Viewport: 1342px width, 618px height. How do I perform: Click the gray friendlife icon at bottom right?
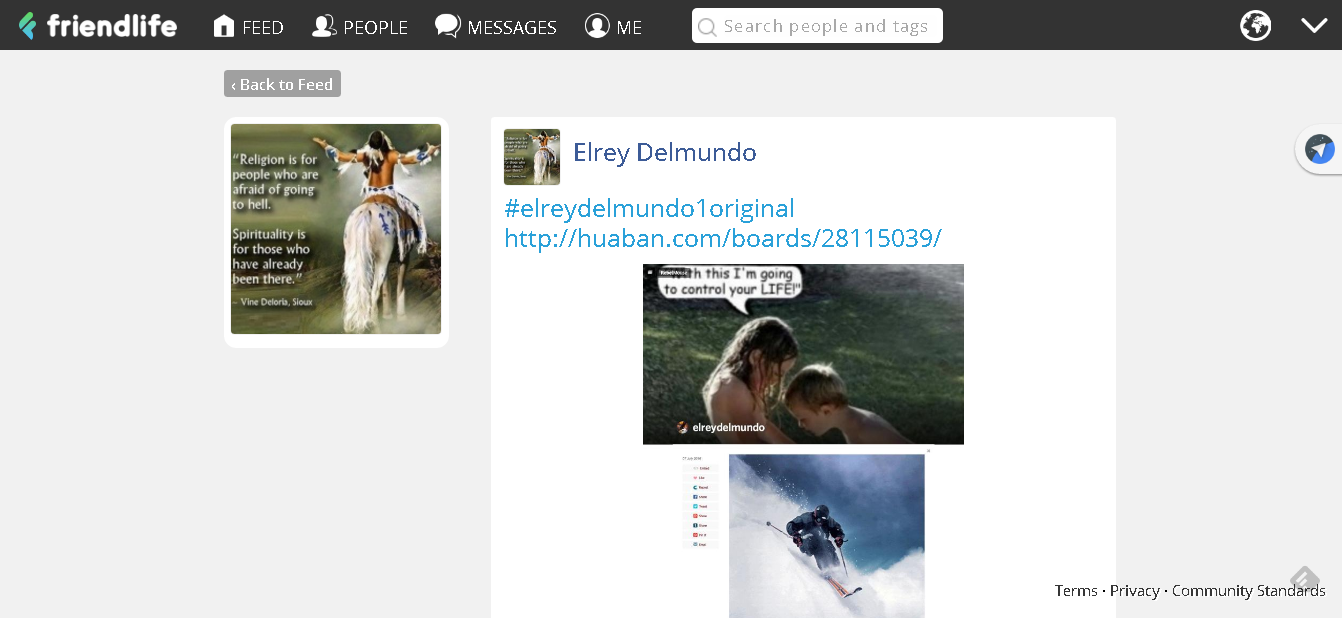[x=1304, y=578]
